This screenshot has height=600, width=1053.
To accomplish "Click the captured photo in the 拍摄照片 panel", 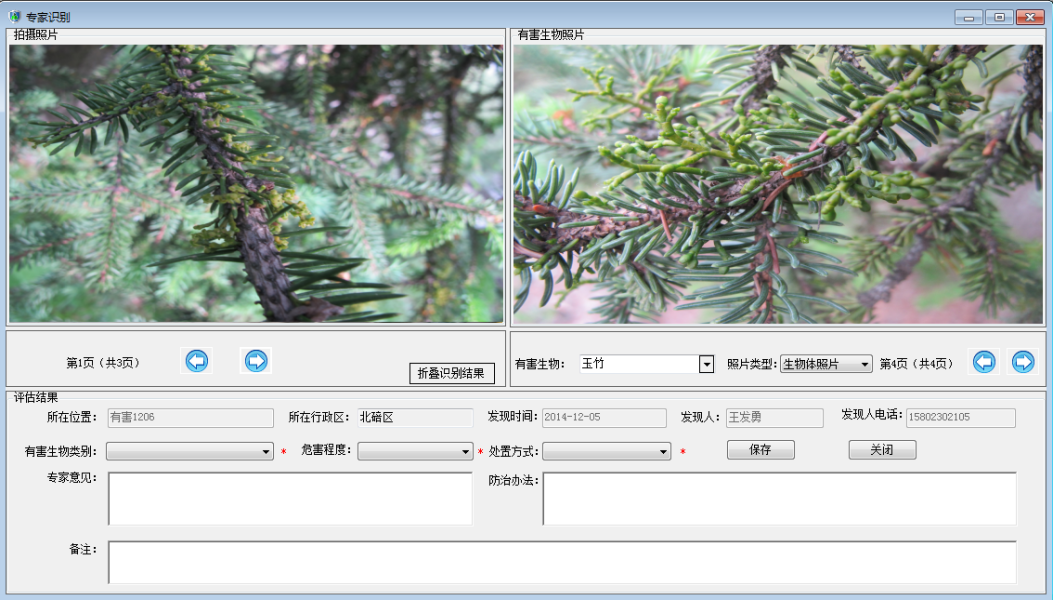I will 255,180.
